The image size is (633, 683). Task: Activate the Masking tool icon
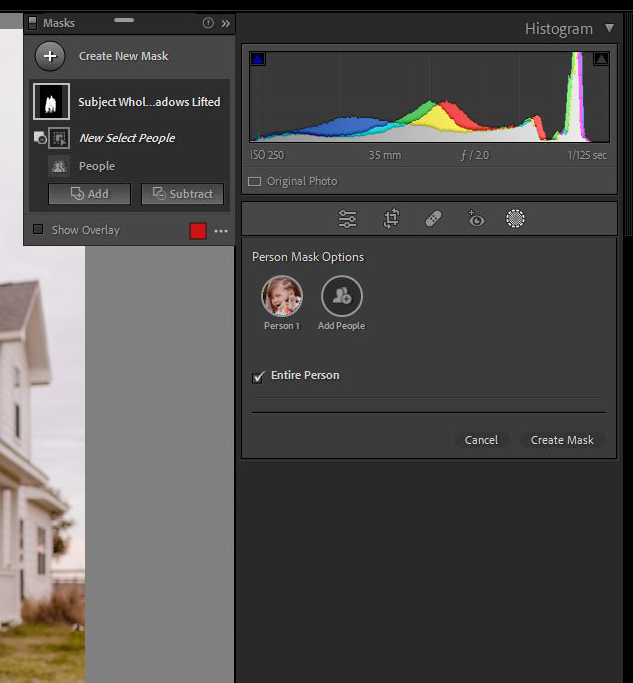515,219
